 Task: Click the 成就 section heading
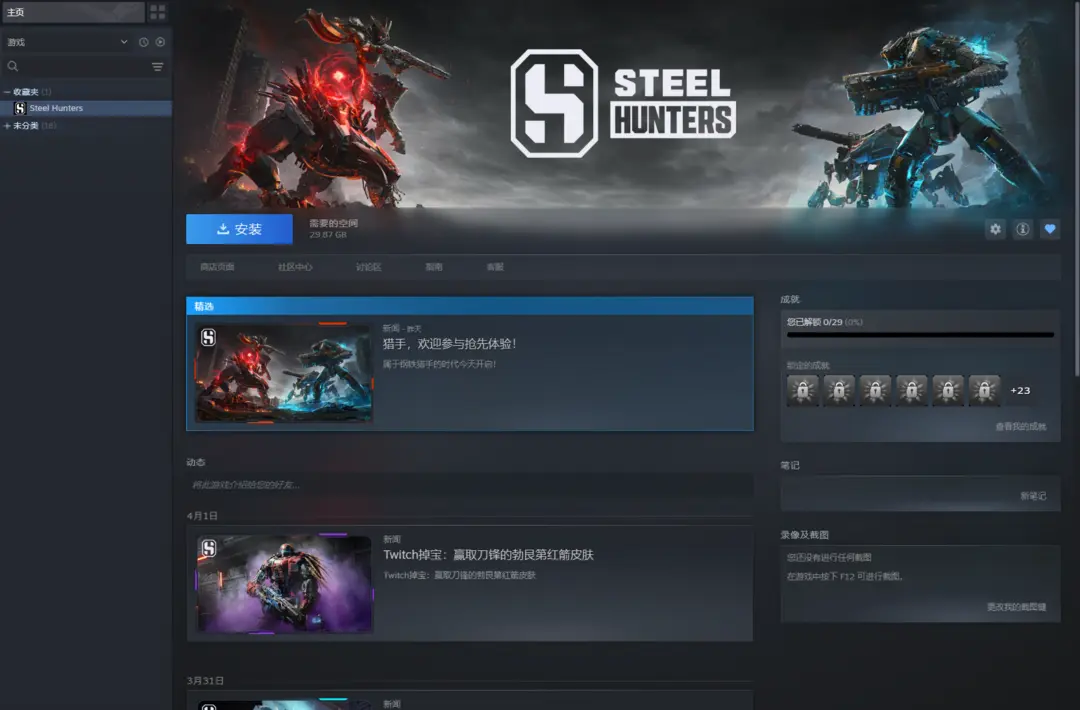point(790,299)
